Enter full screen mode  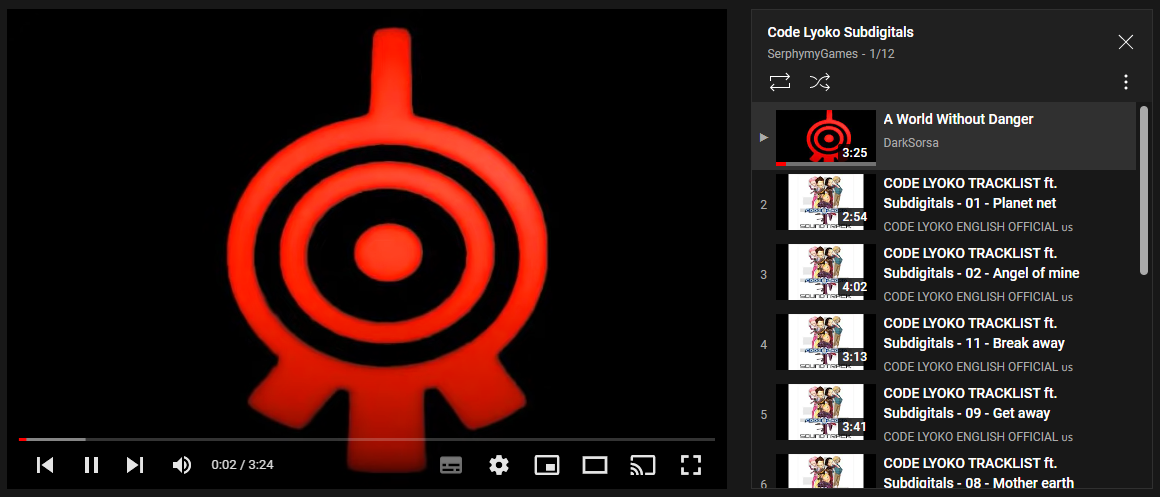point(690,465)
